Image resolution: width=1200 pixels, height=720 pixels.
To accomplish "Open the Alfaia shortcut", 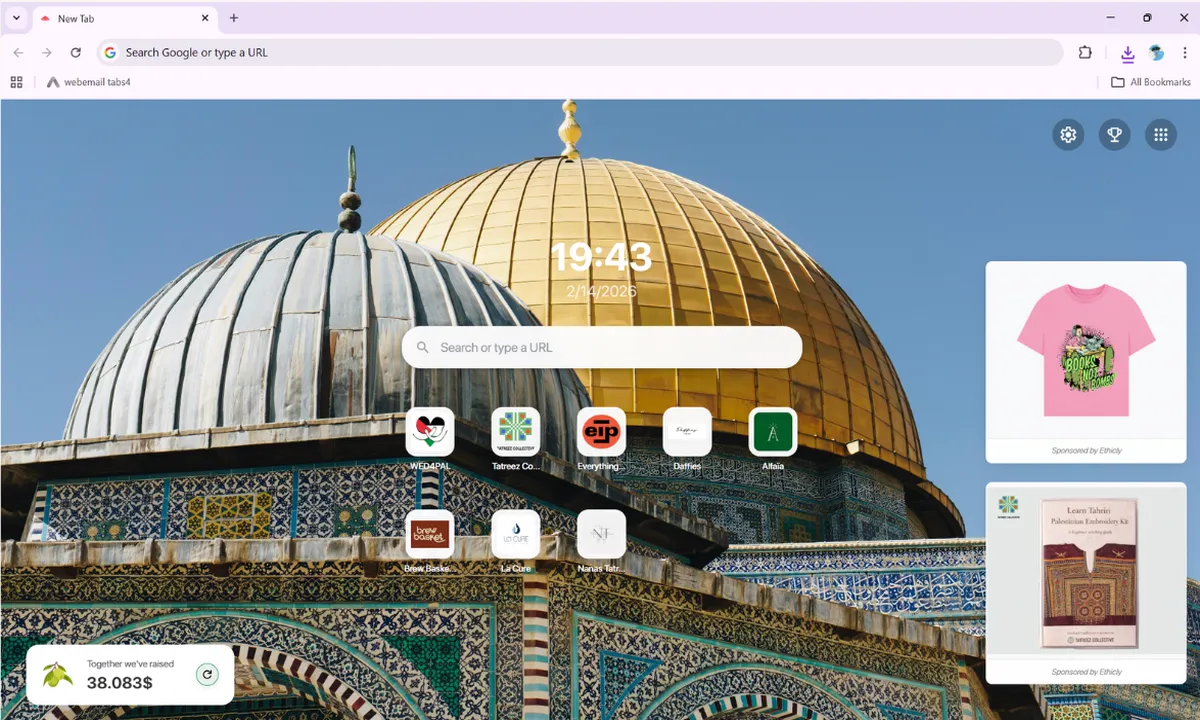I will tap(773, 432).
